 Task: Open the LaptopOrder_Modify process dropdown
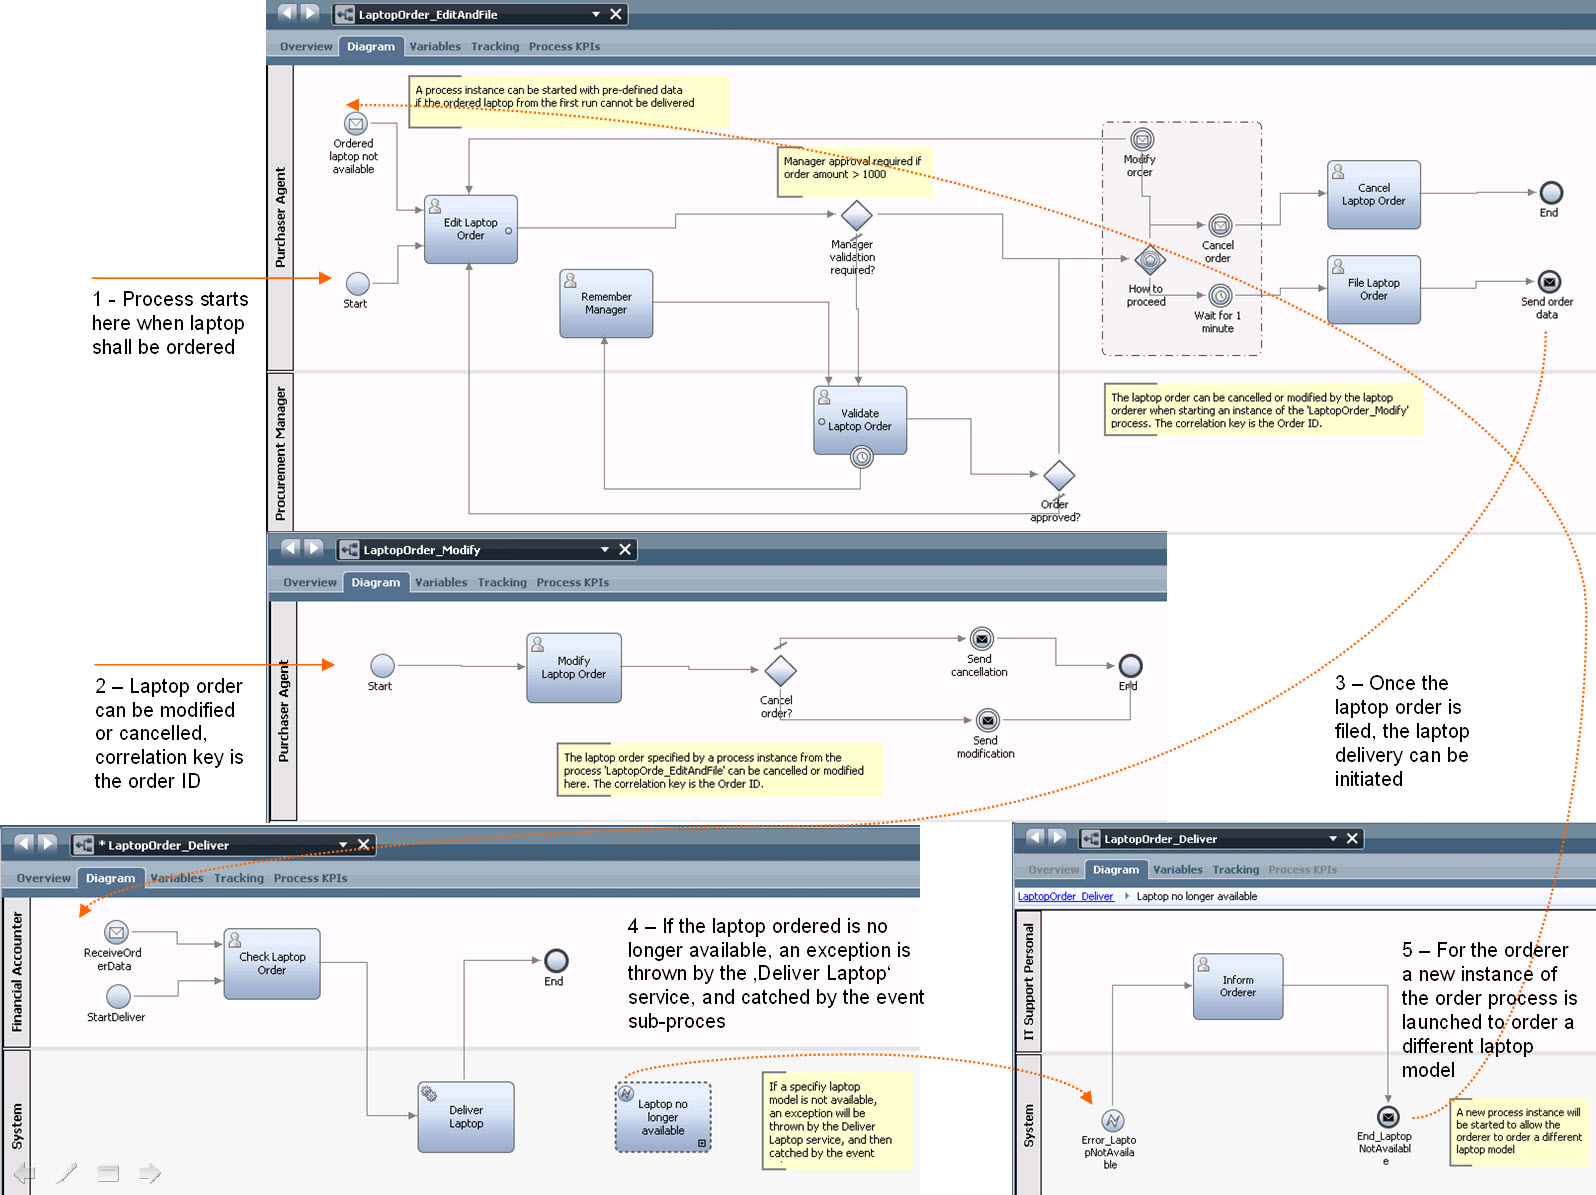pos(604,549)
